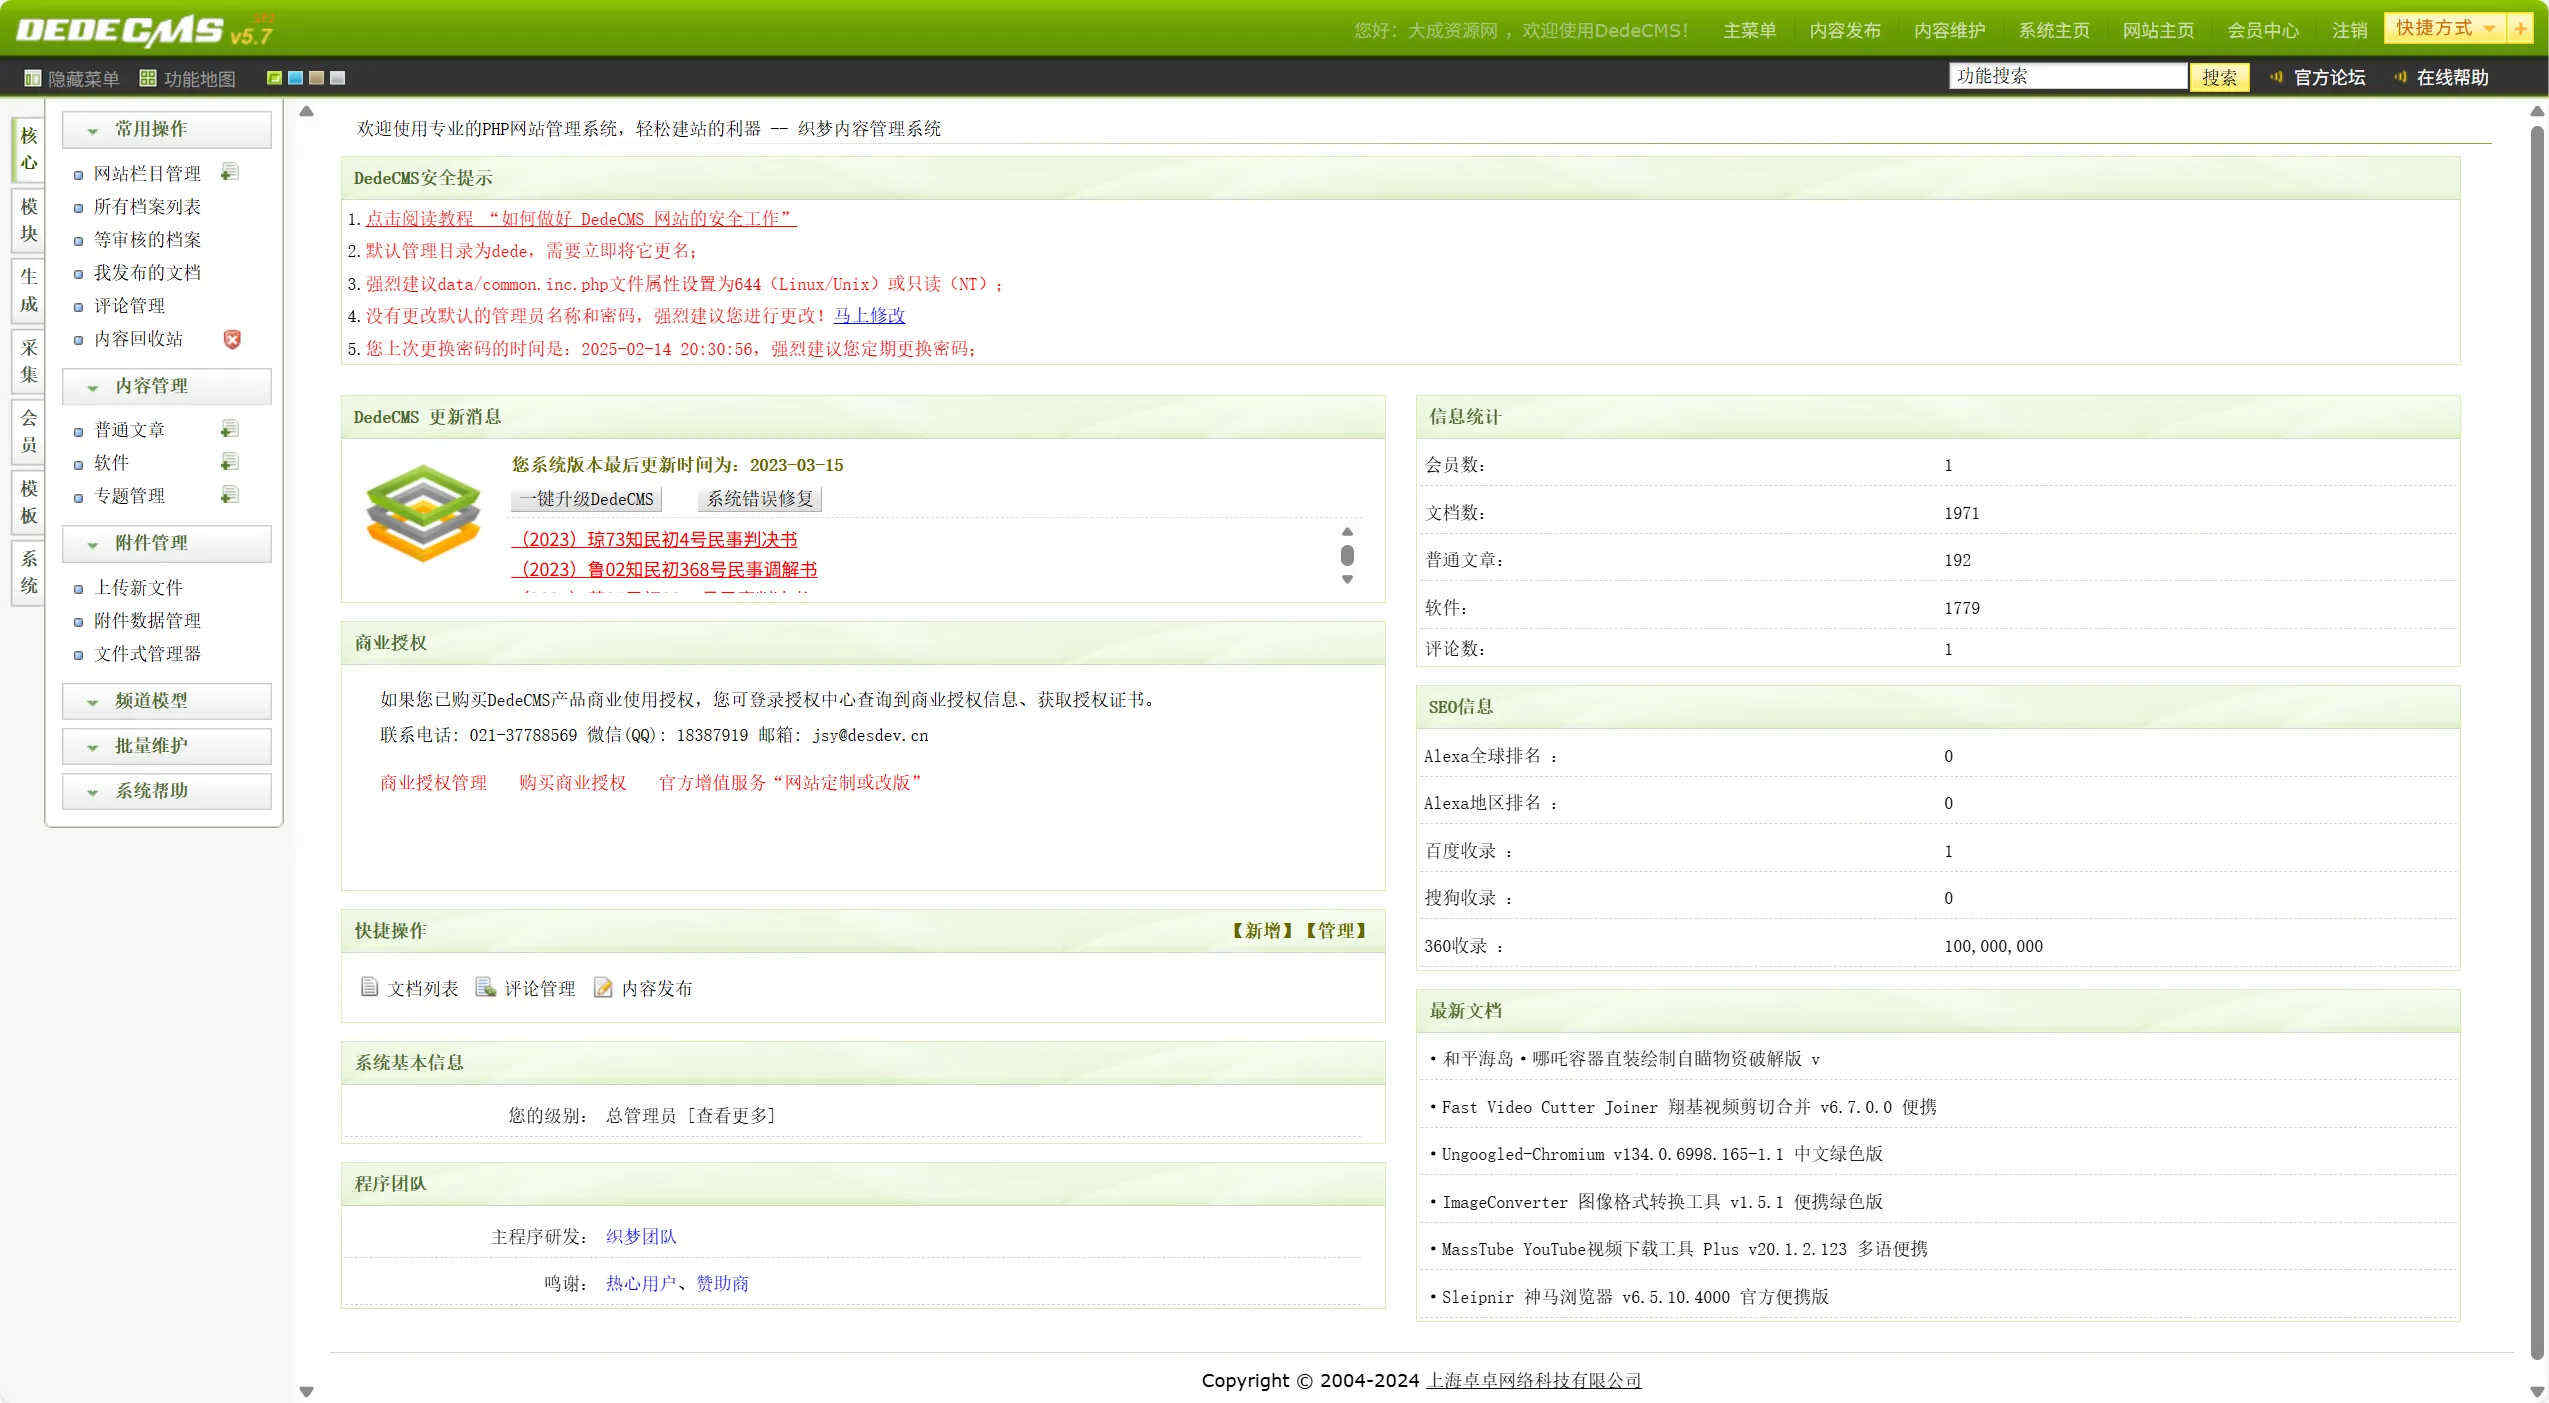Switch to the 模块 side tab
Screen dimensions: 2549x1403
(28, 219)
